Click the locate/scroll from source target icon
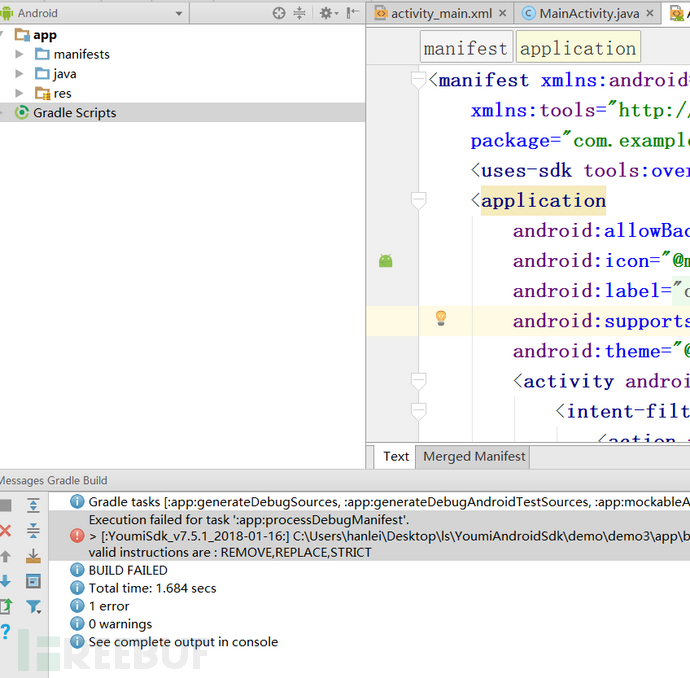 [x=279, y=13]
